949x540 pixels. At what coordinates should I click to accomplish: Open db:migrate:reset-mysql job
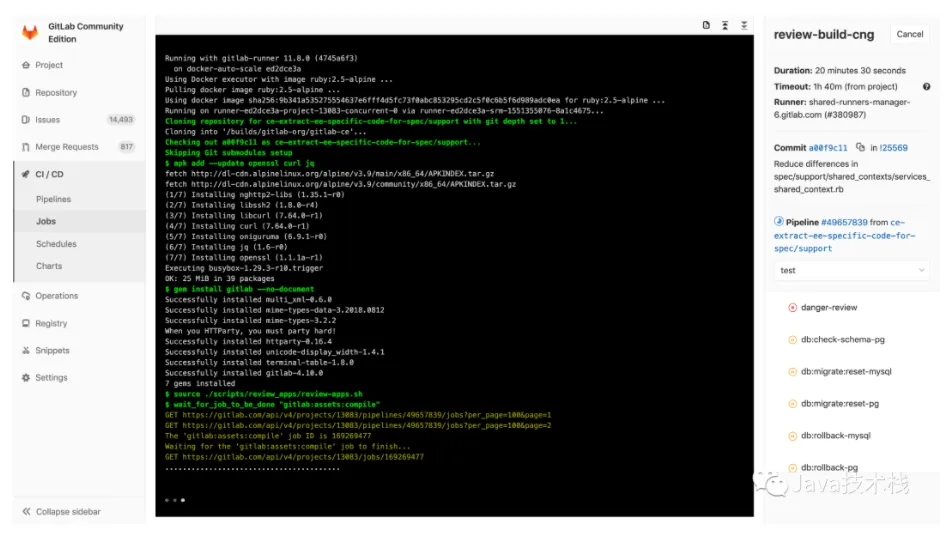click(x=846, y=372)
